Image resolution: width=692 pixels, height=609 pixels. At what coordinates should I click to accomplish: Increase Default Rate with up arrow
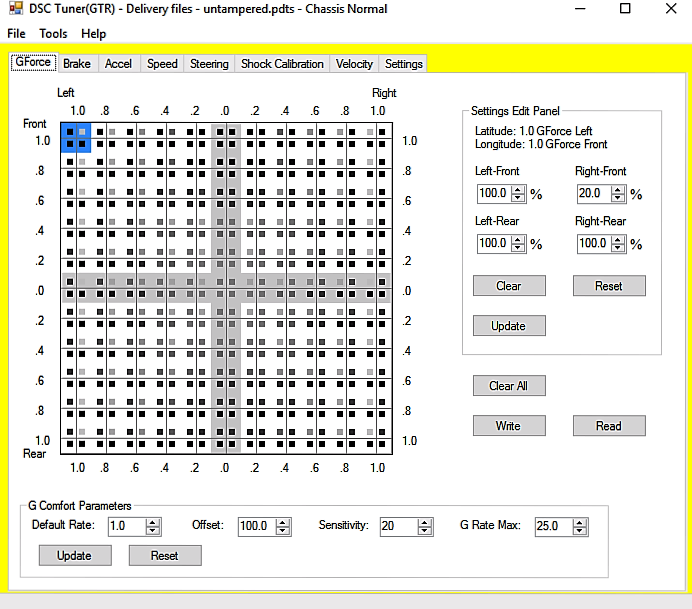click(153, 523)
